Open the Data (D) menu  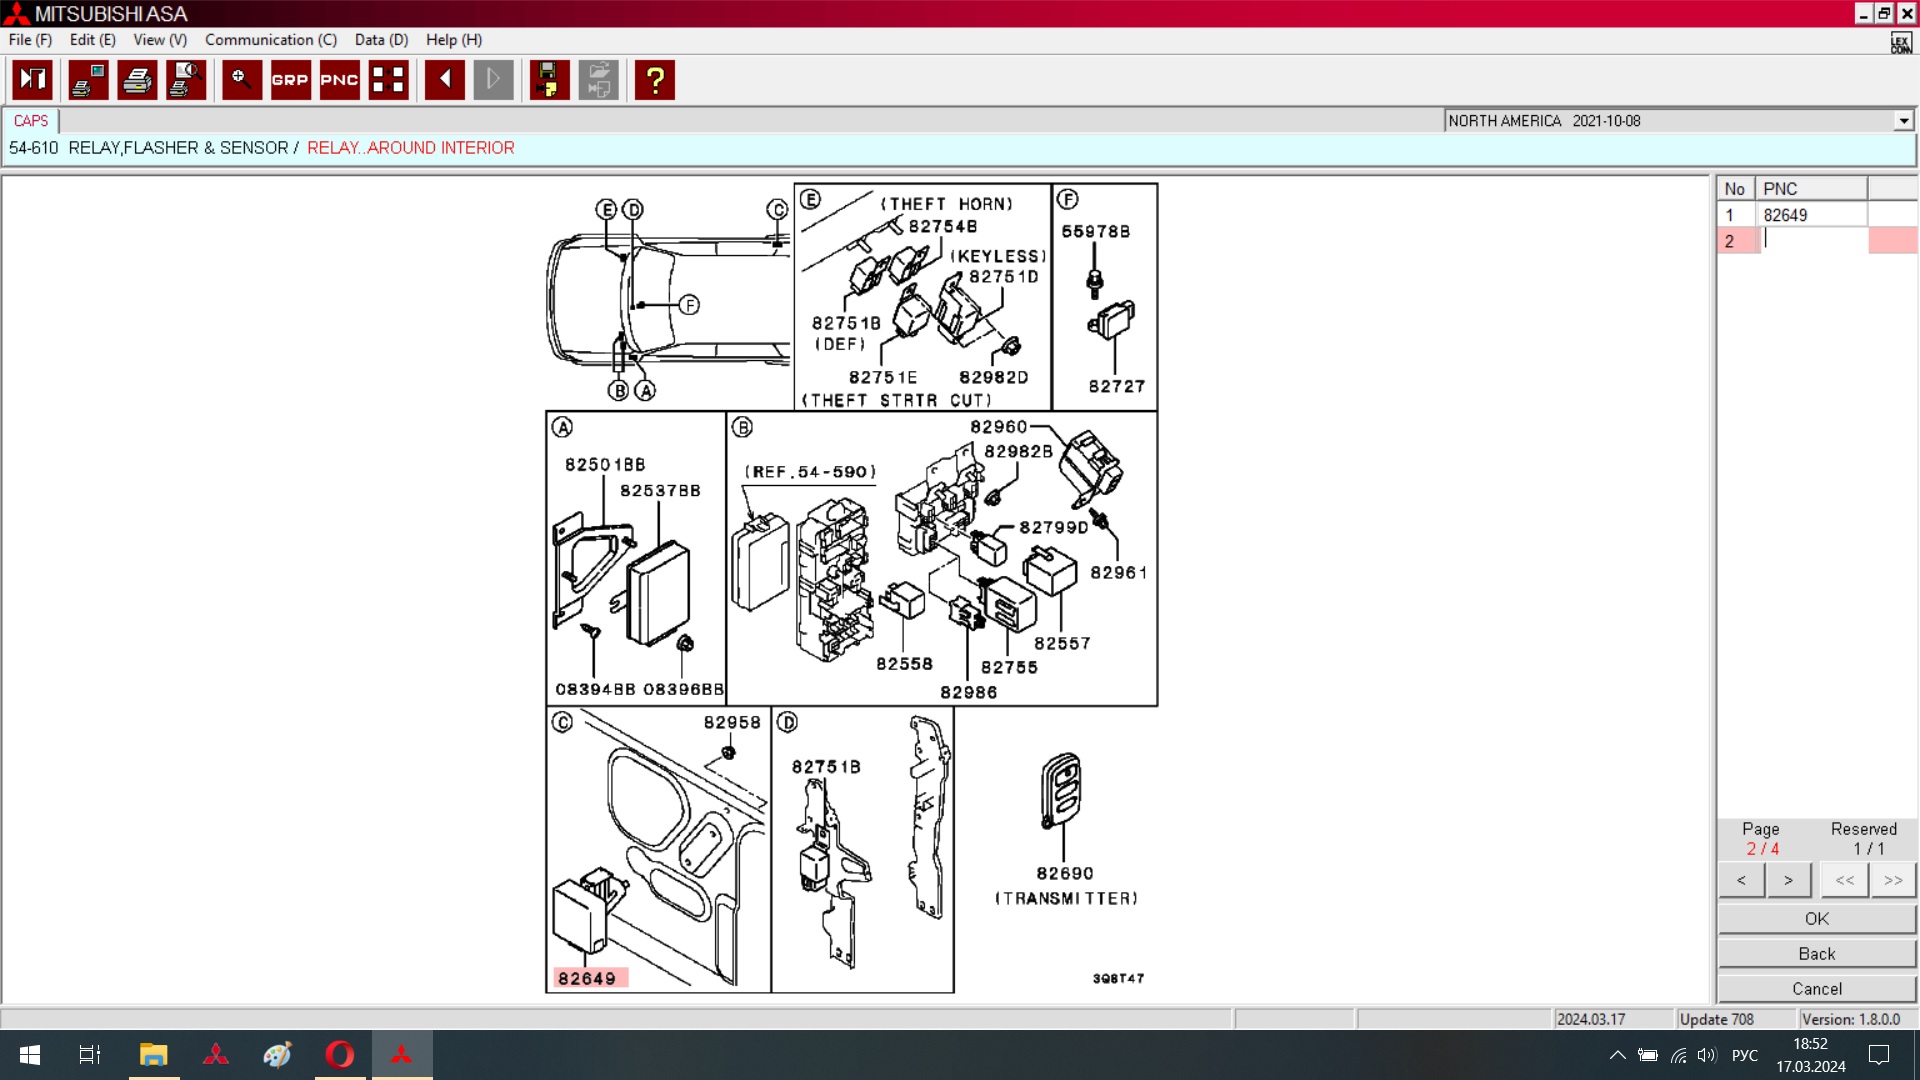tap(381, 40)
